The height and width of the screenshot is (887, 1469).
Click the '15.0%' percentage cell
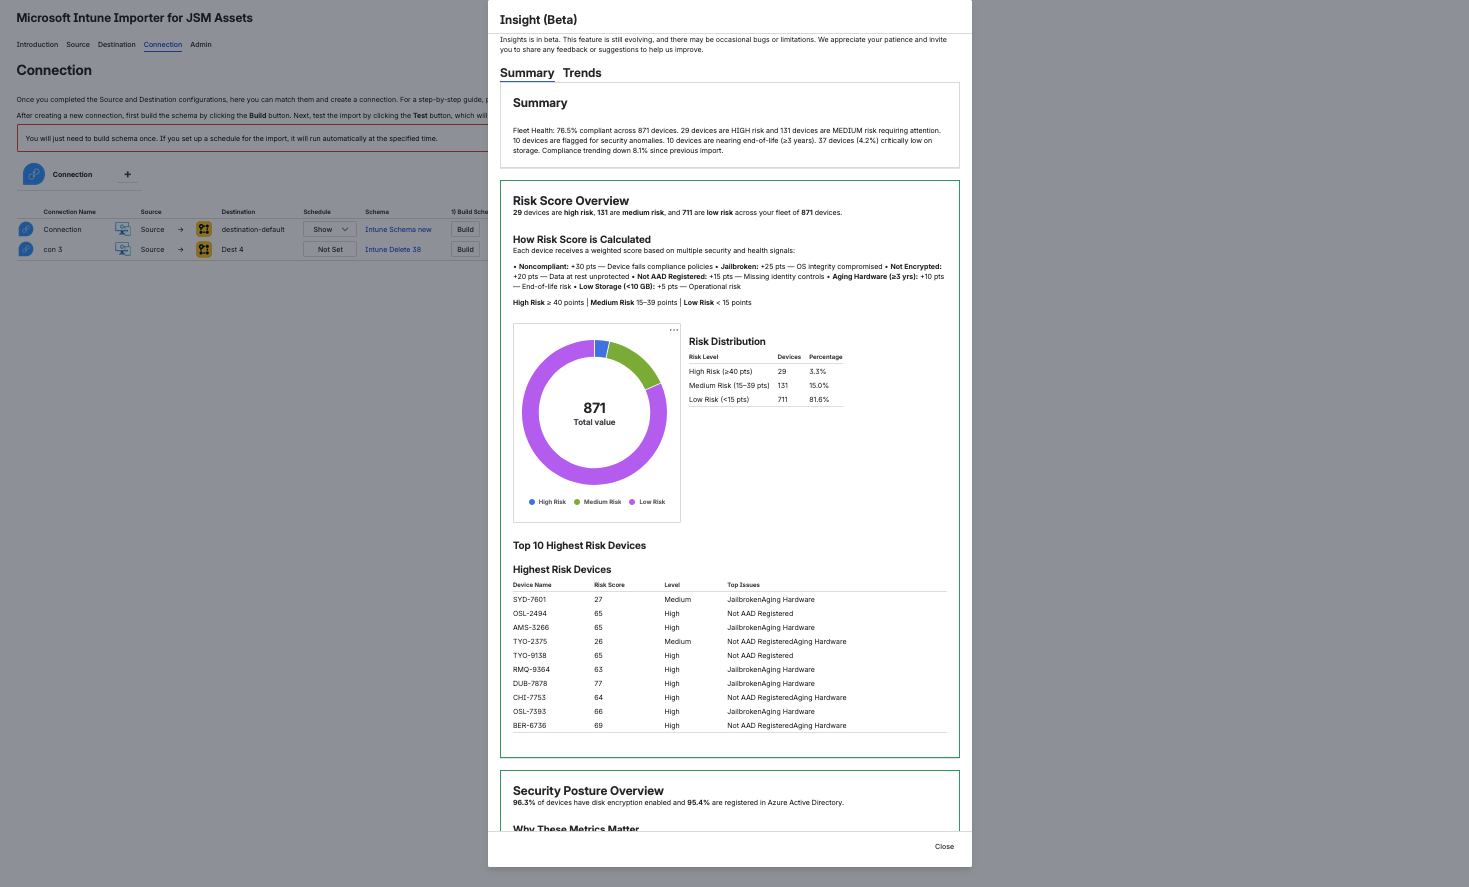pos(819,386)
